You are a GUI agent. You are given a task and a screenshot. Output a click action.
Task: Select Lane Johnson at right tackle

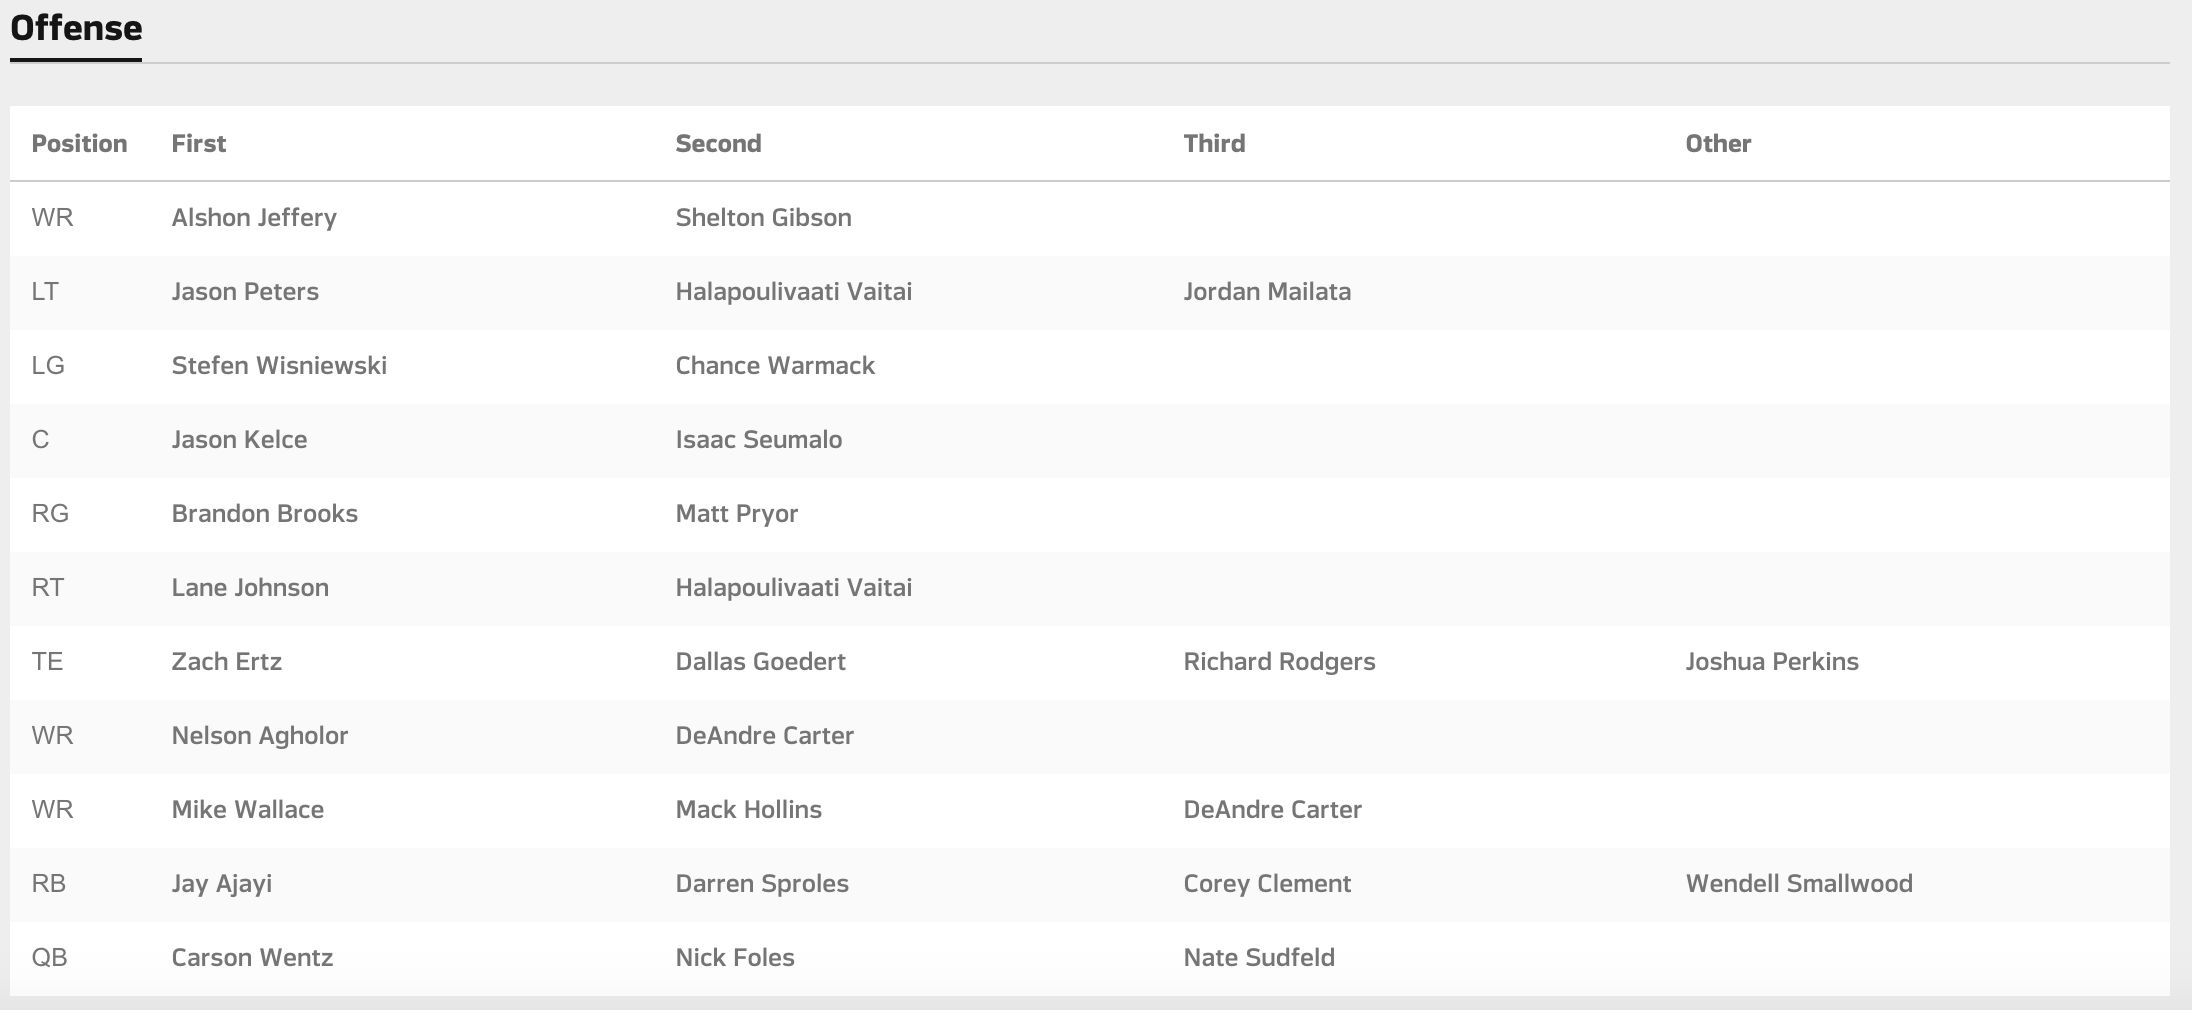(250, 588)
